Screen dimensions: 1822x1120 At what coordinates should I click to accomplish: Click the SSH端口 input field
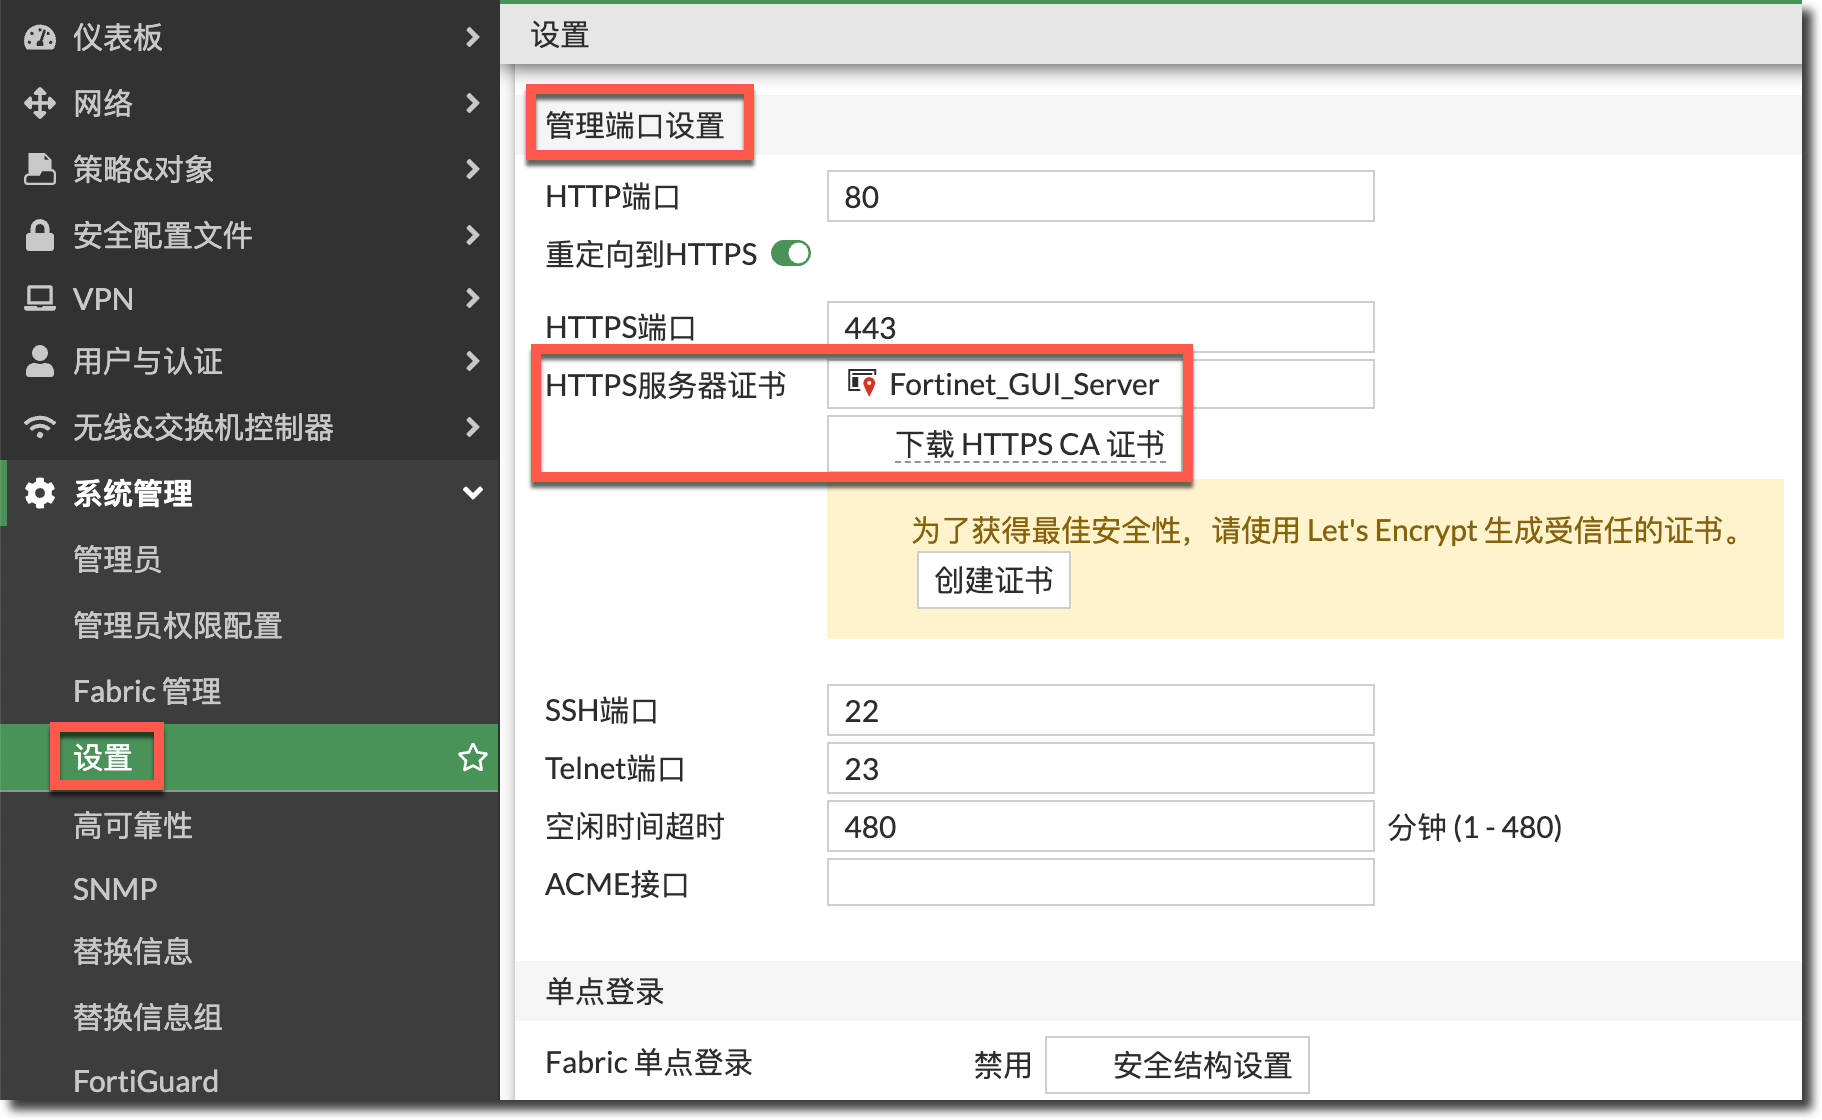[x=1100, y=711]
